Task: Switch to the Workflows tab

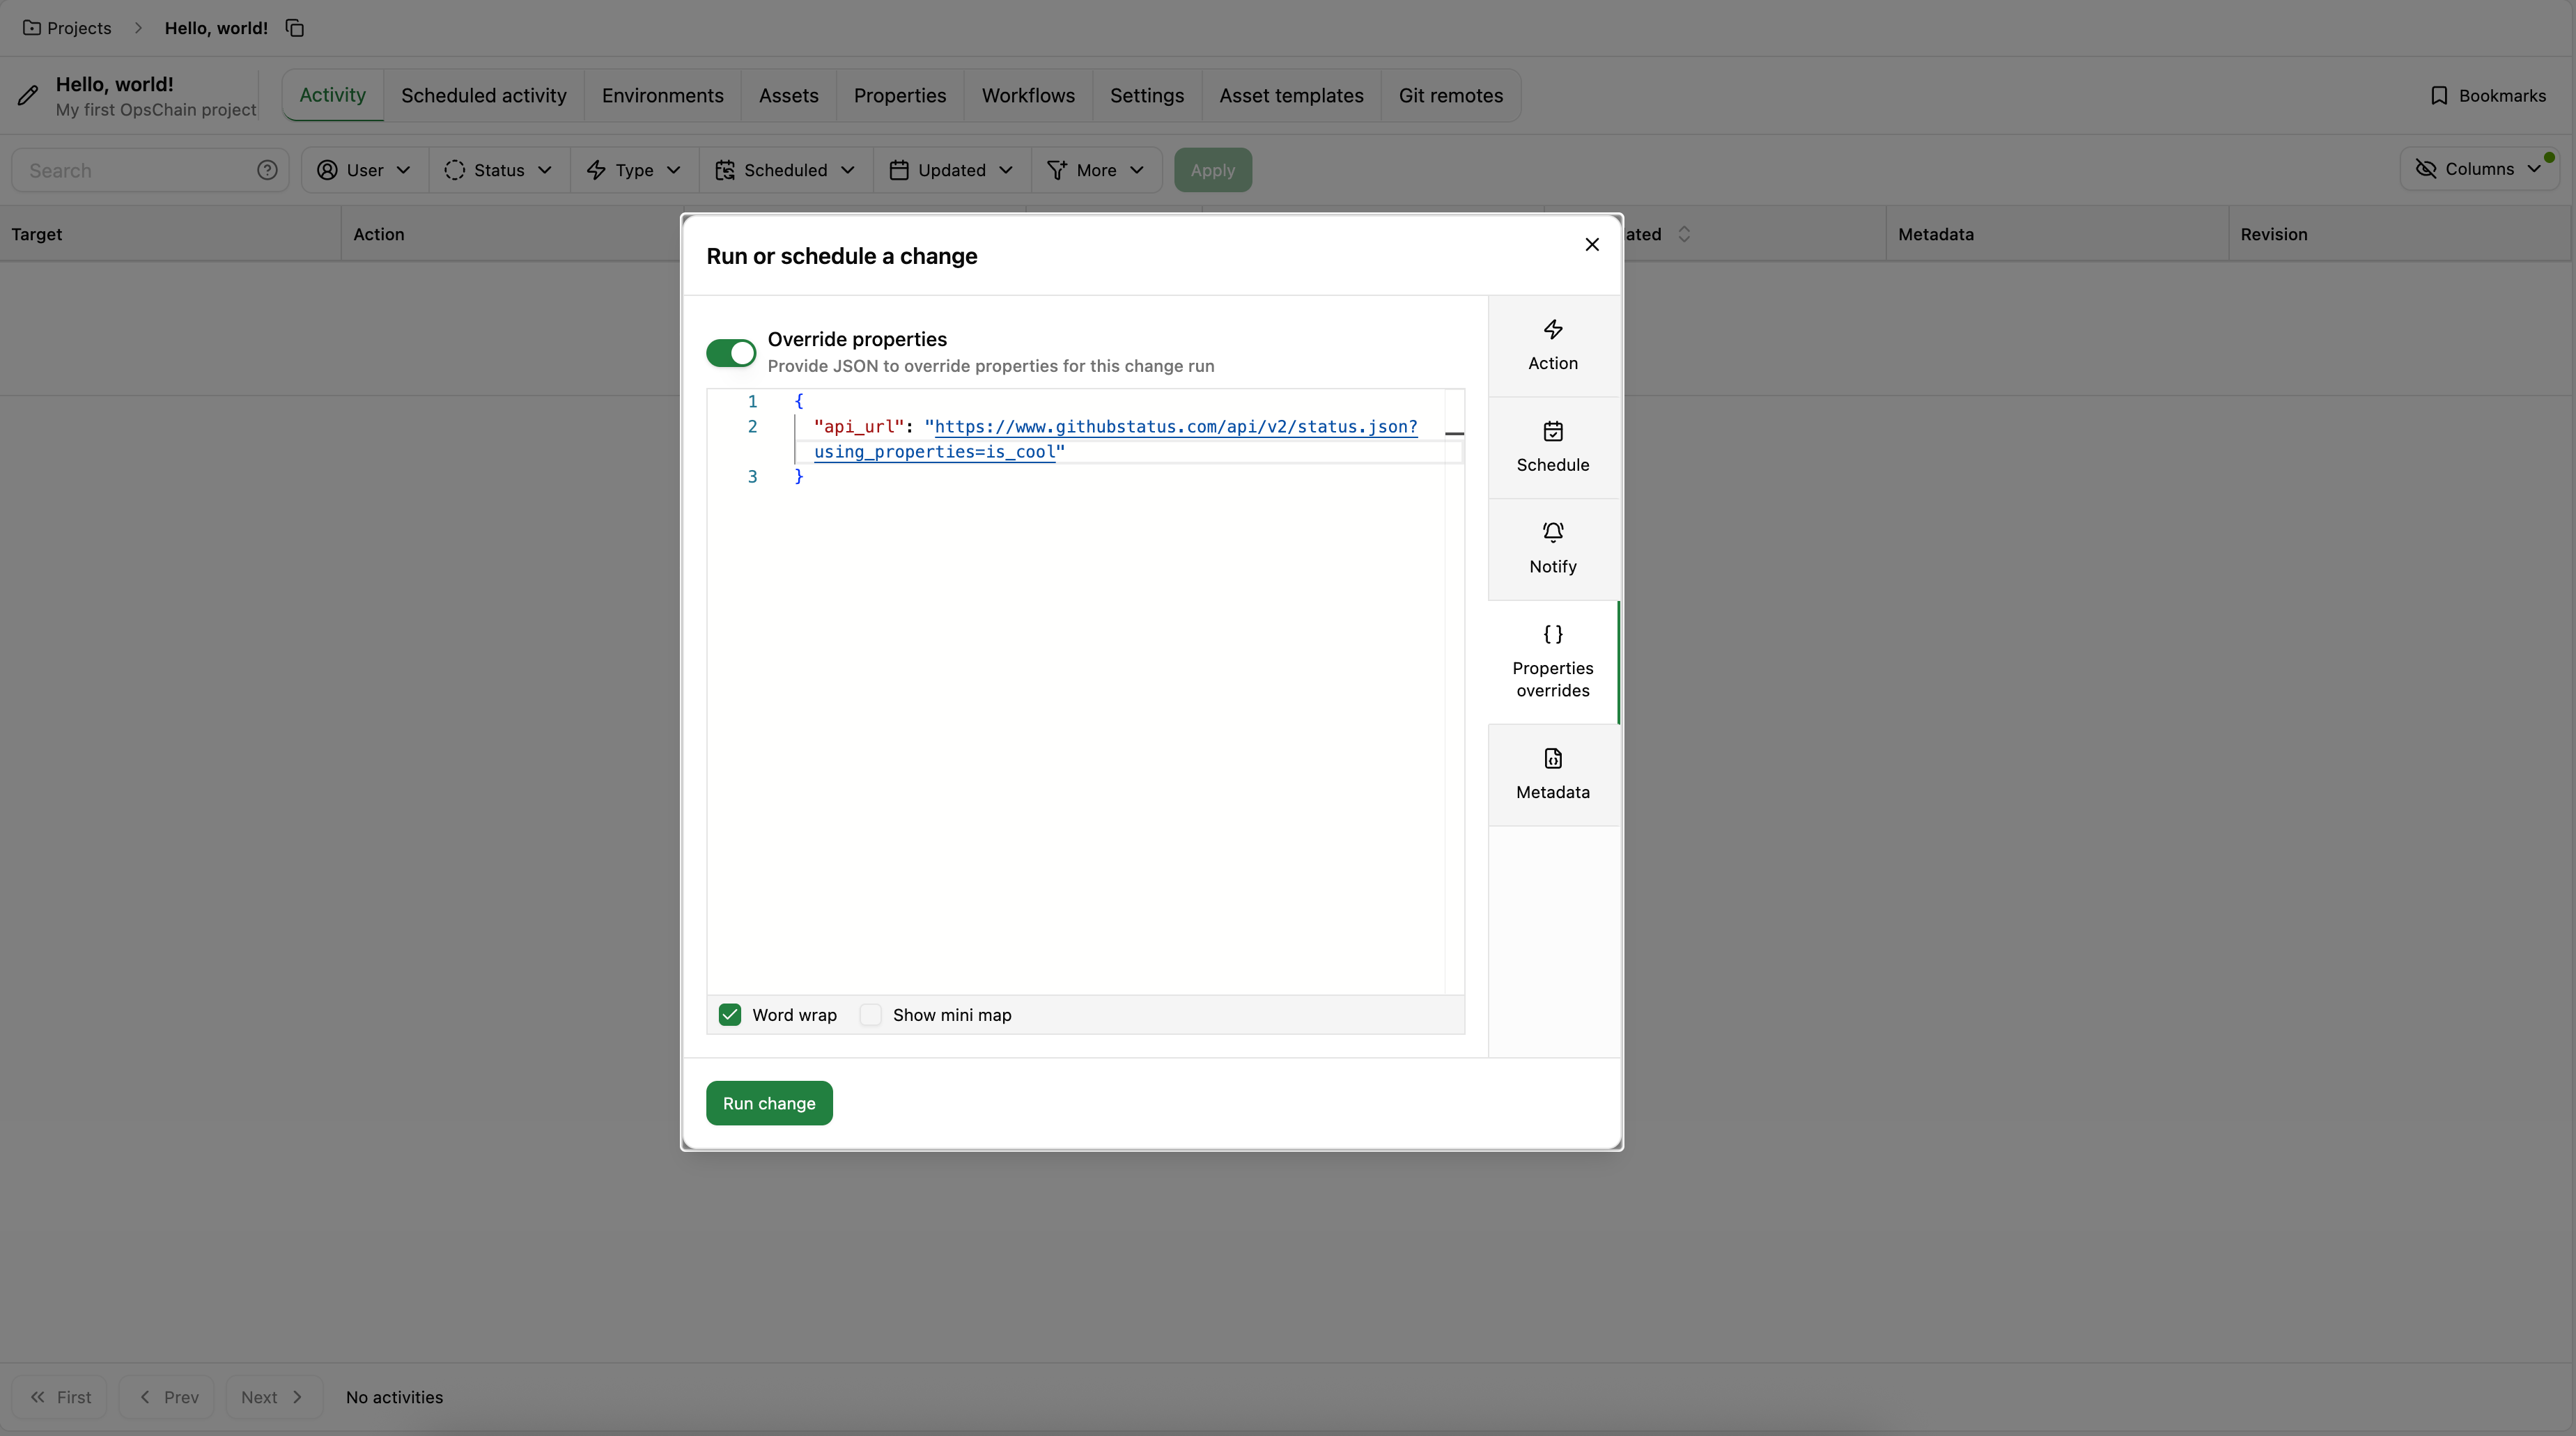Action: point(1027,96)
